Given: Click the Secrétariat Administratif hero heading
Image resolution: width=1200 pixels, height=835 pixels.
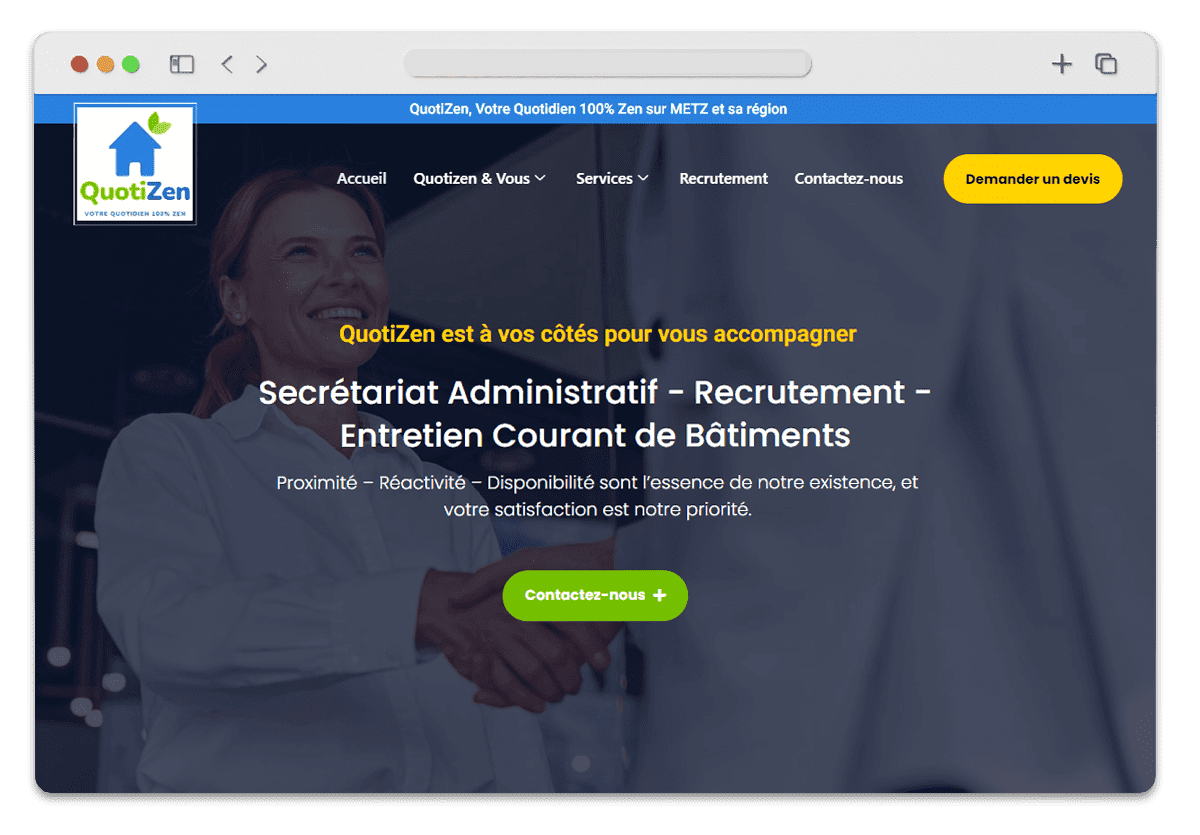Looking at the screenshot, I should pos(595,413).
